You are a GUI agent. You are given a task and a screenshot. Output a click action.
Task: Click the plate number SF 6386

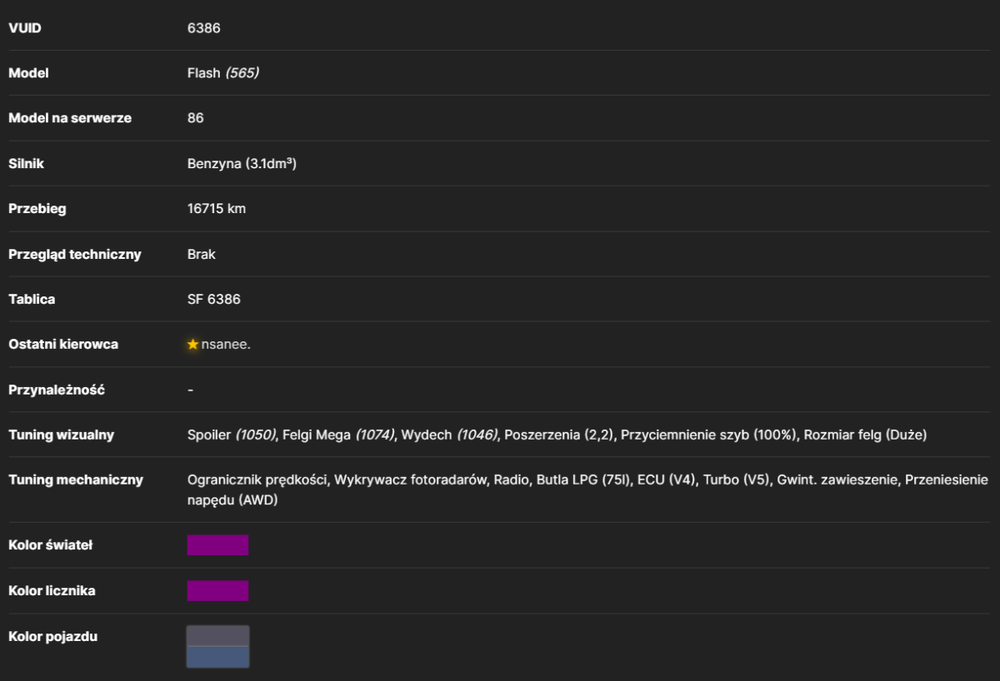coord(214,299)
